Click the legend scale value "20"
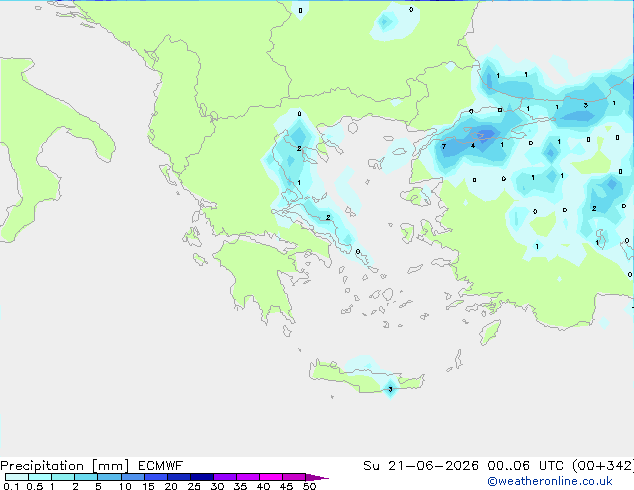The image size is (634, 490). pos(171,486)
